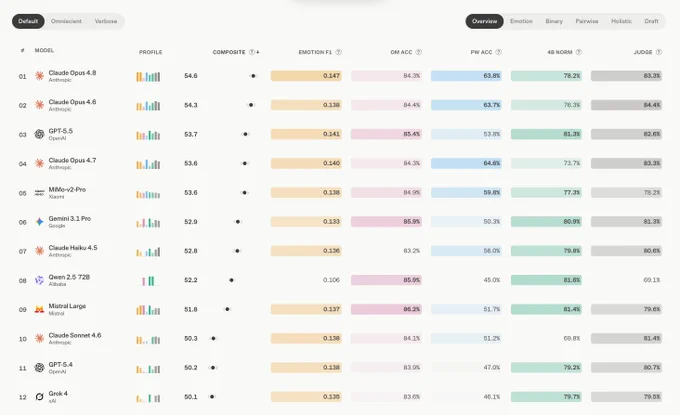Viewport: 680px width, 415px height.
Task: Sort by the Composite column arrow
Action: pos(258,52)
